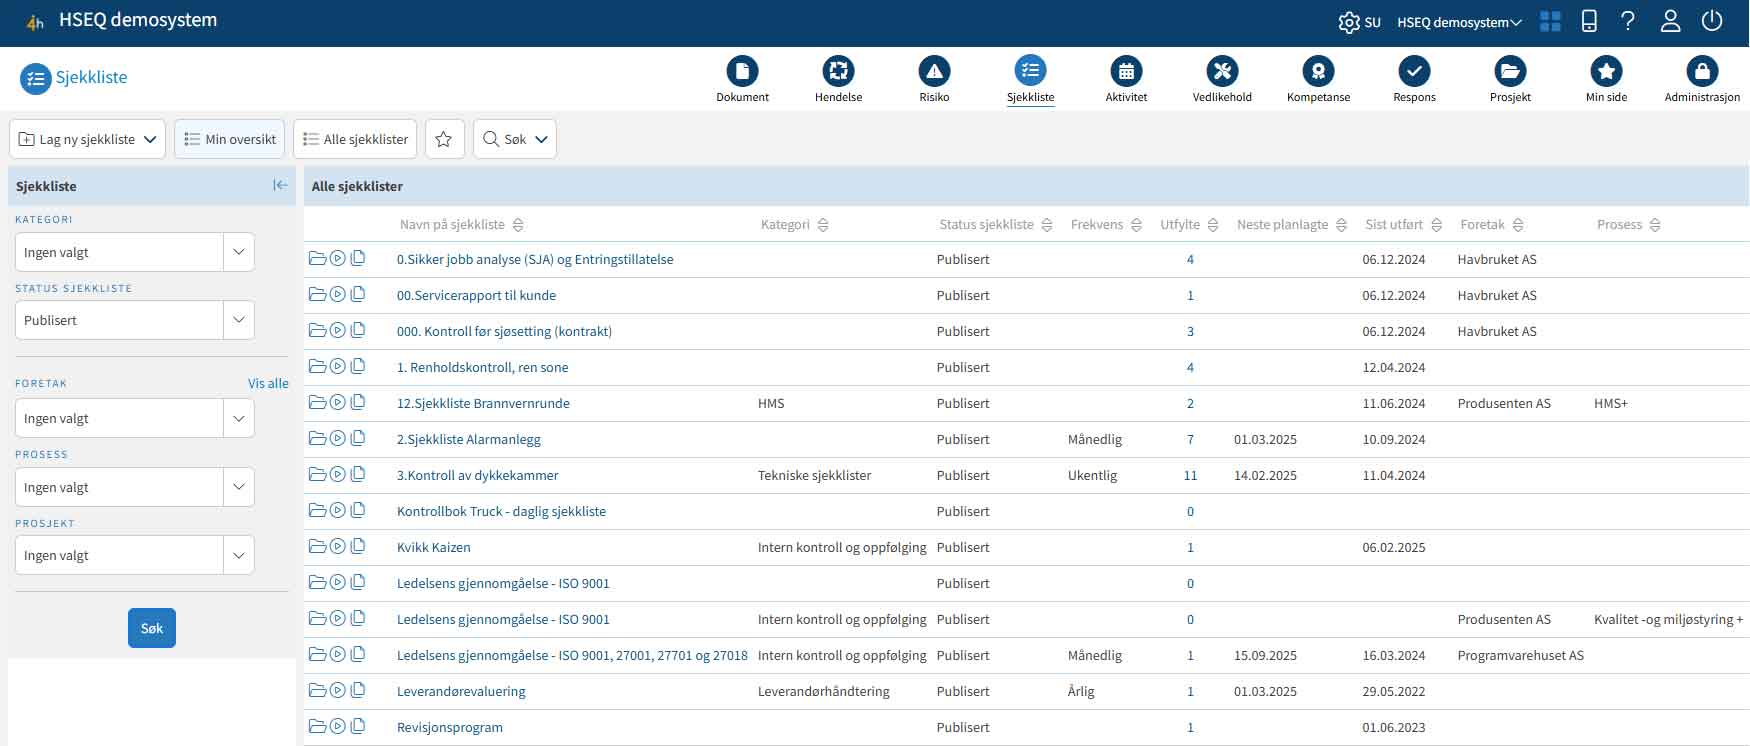
Task: Expand the Kategori filter dropdown
Action: 238,252
